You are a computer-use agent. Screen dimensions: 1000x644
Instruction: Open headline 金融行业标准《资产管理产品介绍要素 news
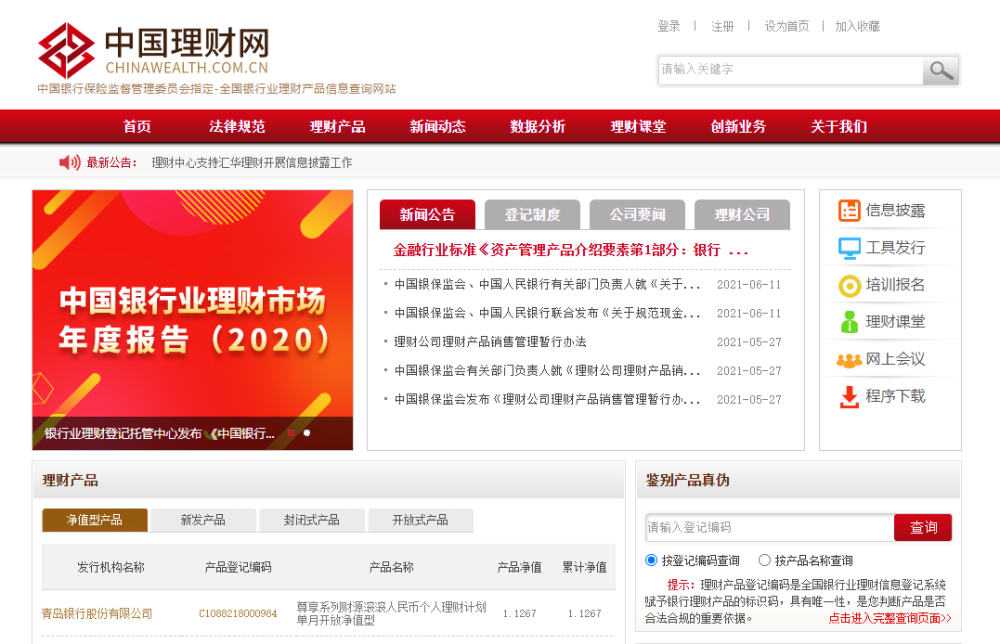pyautogui.click(x=570, y=250)
